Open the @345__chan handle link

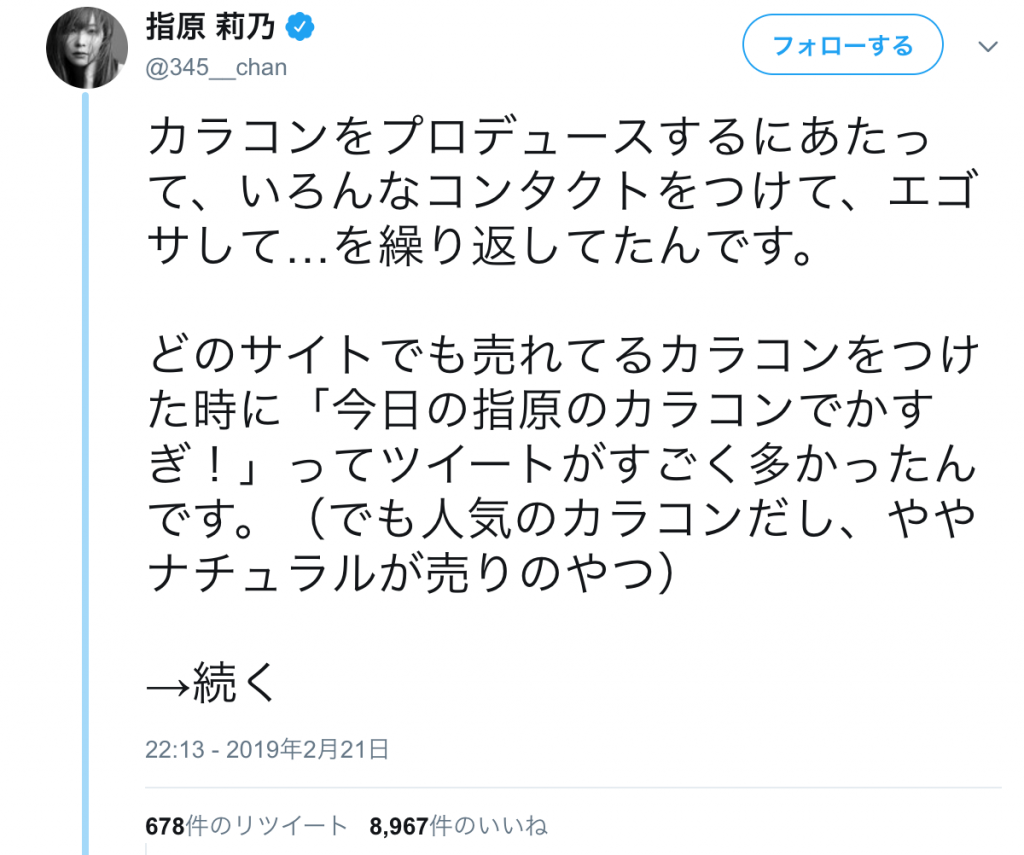coord(217,67)
